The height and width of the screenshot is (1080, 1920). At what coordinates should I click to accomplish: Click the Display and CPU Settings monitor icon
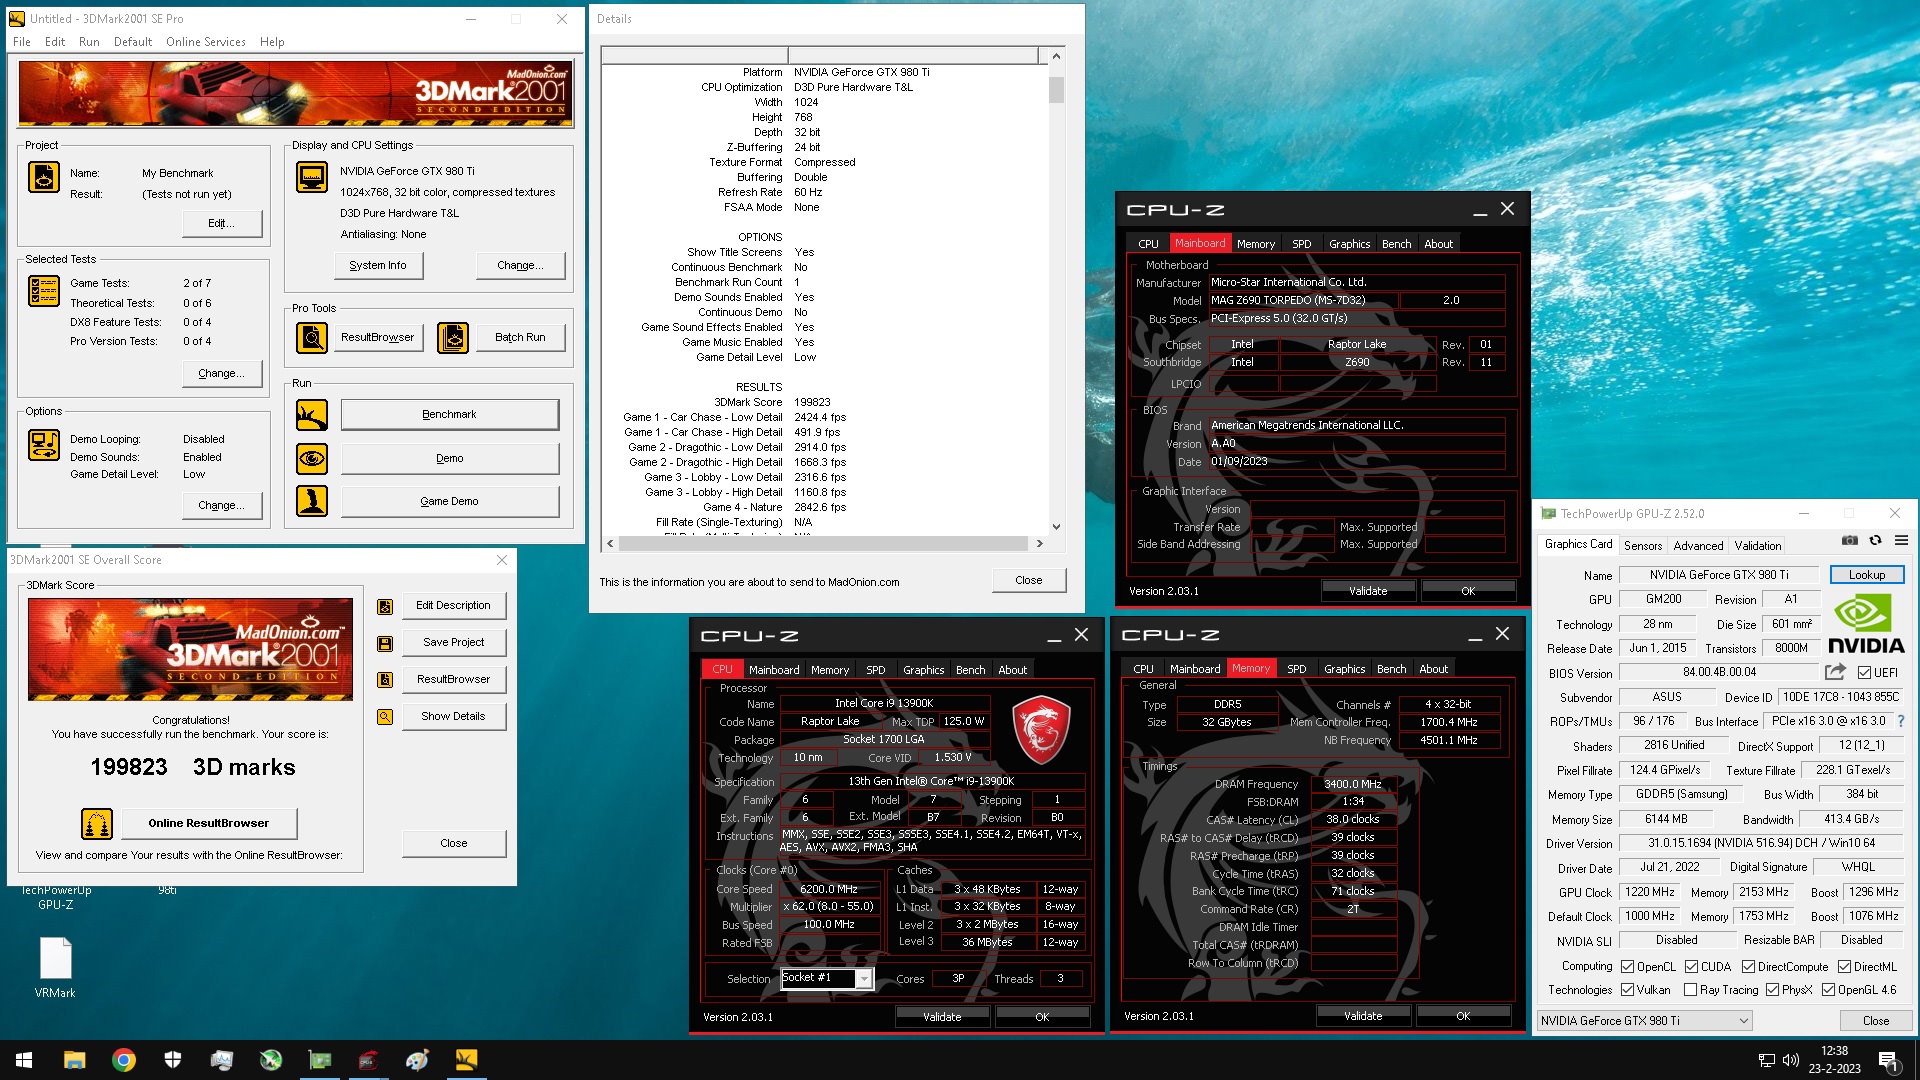[312, 177]
